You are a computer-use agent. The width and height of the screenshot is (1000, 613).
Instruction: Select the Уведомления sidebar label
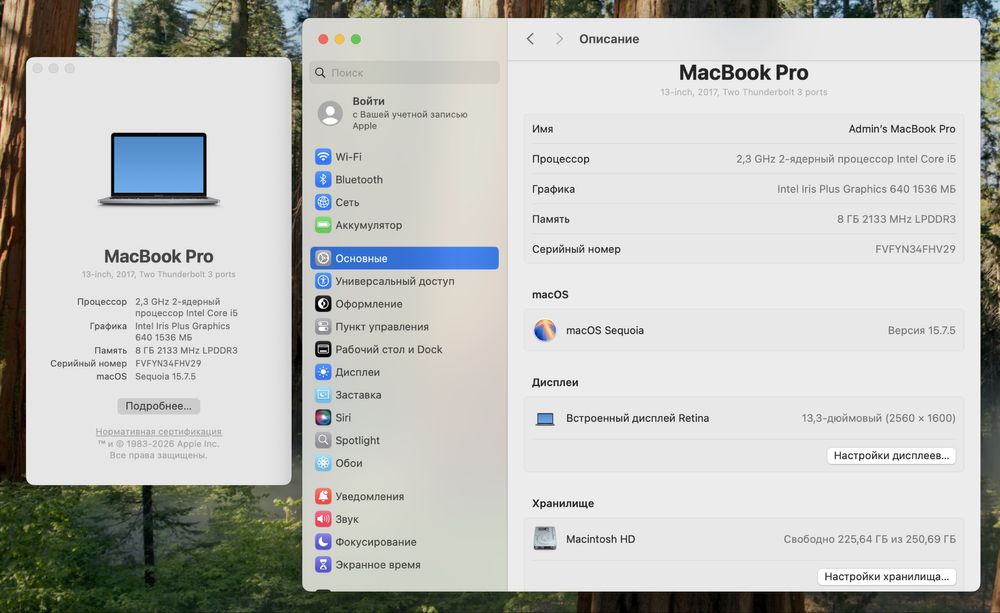370,496
